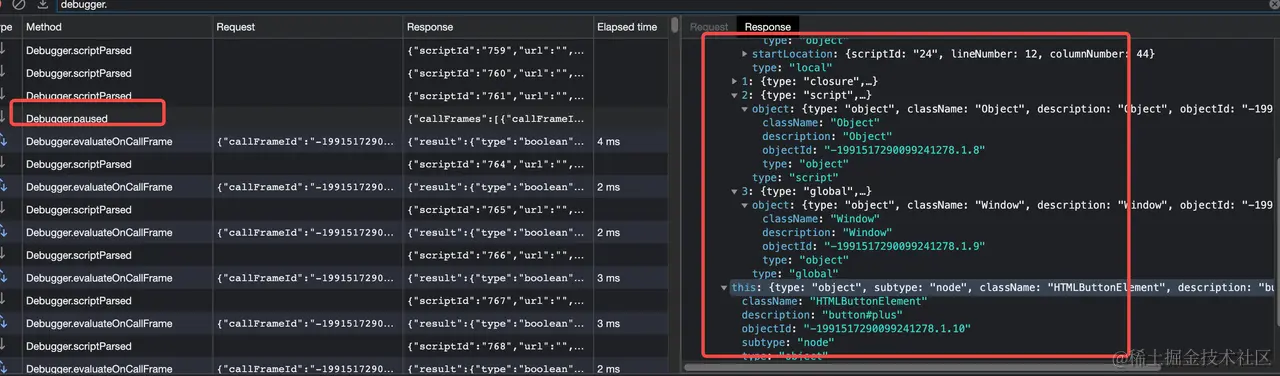Click objectId ending in 1278.1.9
Image resolution: width=1280 pixels, height=376 pixels.
tap(874, 246)
